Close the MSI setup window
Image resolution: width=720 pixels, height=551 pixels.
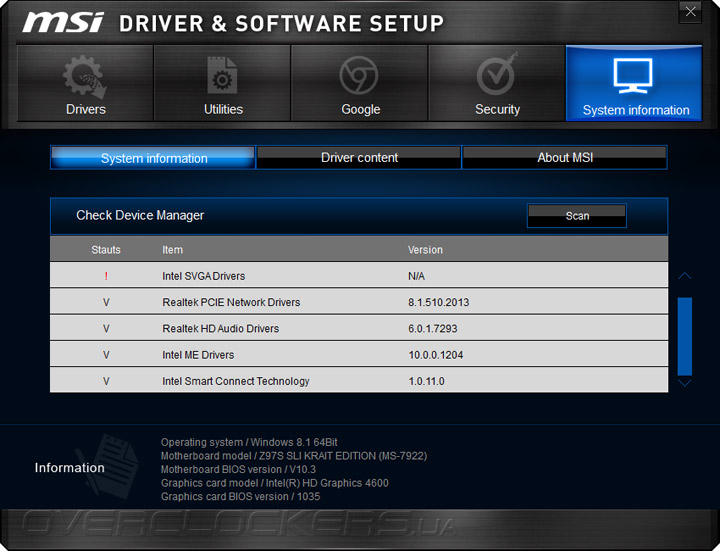(x=690, y=11)
